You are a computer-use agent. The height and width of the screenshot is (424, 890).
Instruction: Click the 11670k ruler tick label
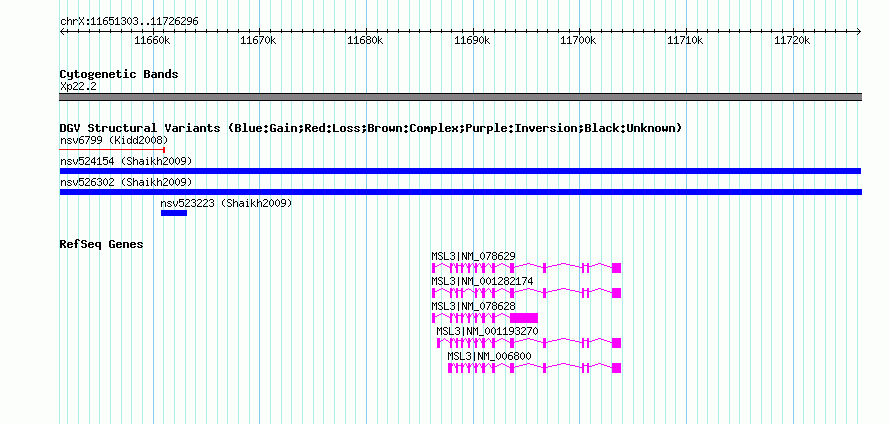[x=258, y=40]
